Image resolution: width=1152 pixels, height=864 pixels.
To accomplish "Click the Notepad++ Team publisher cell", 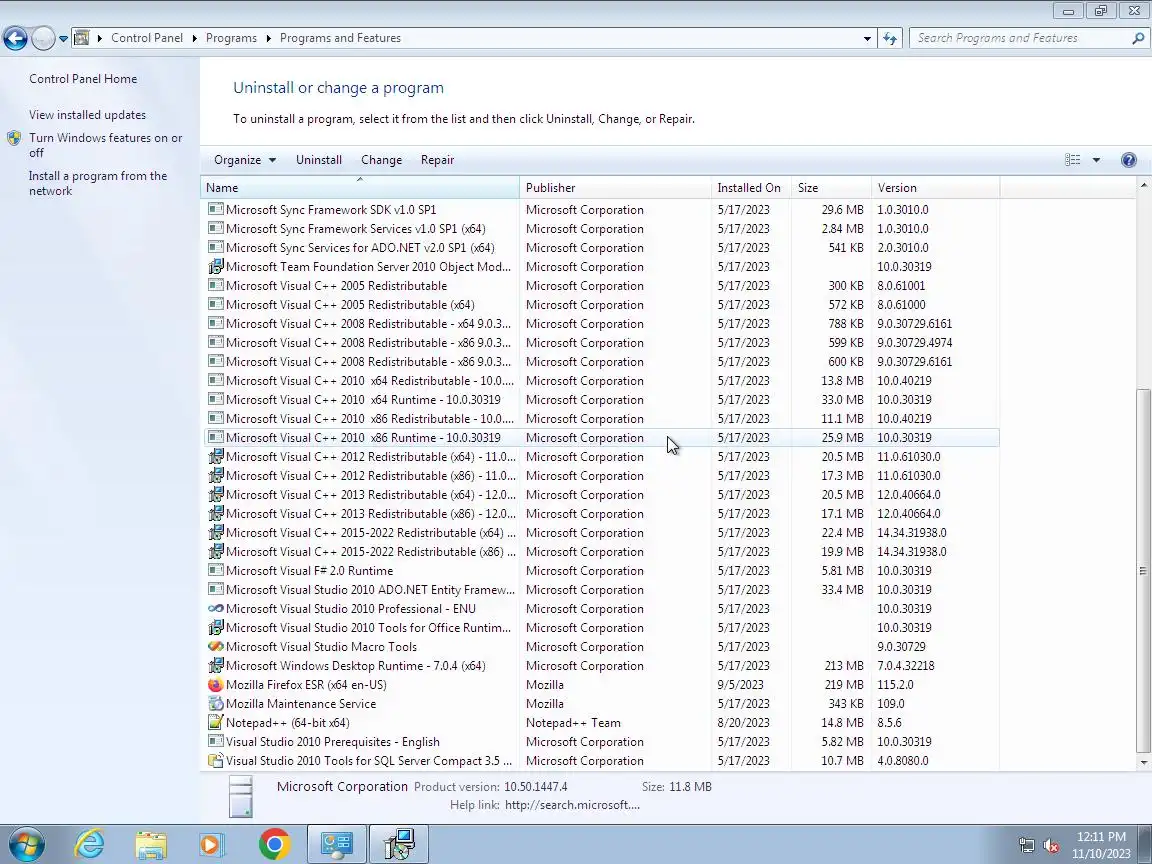I will [573, 723].
